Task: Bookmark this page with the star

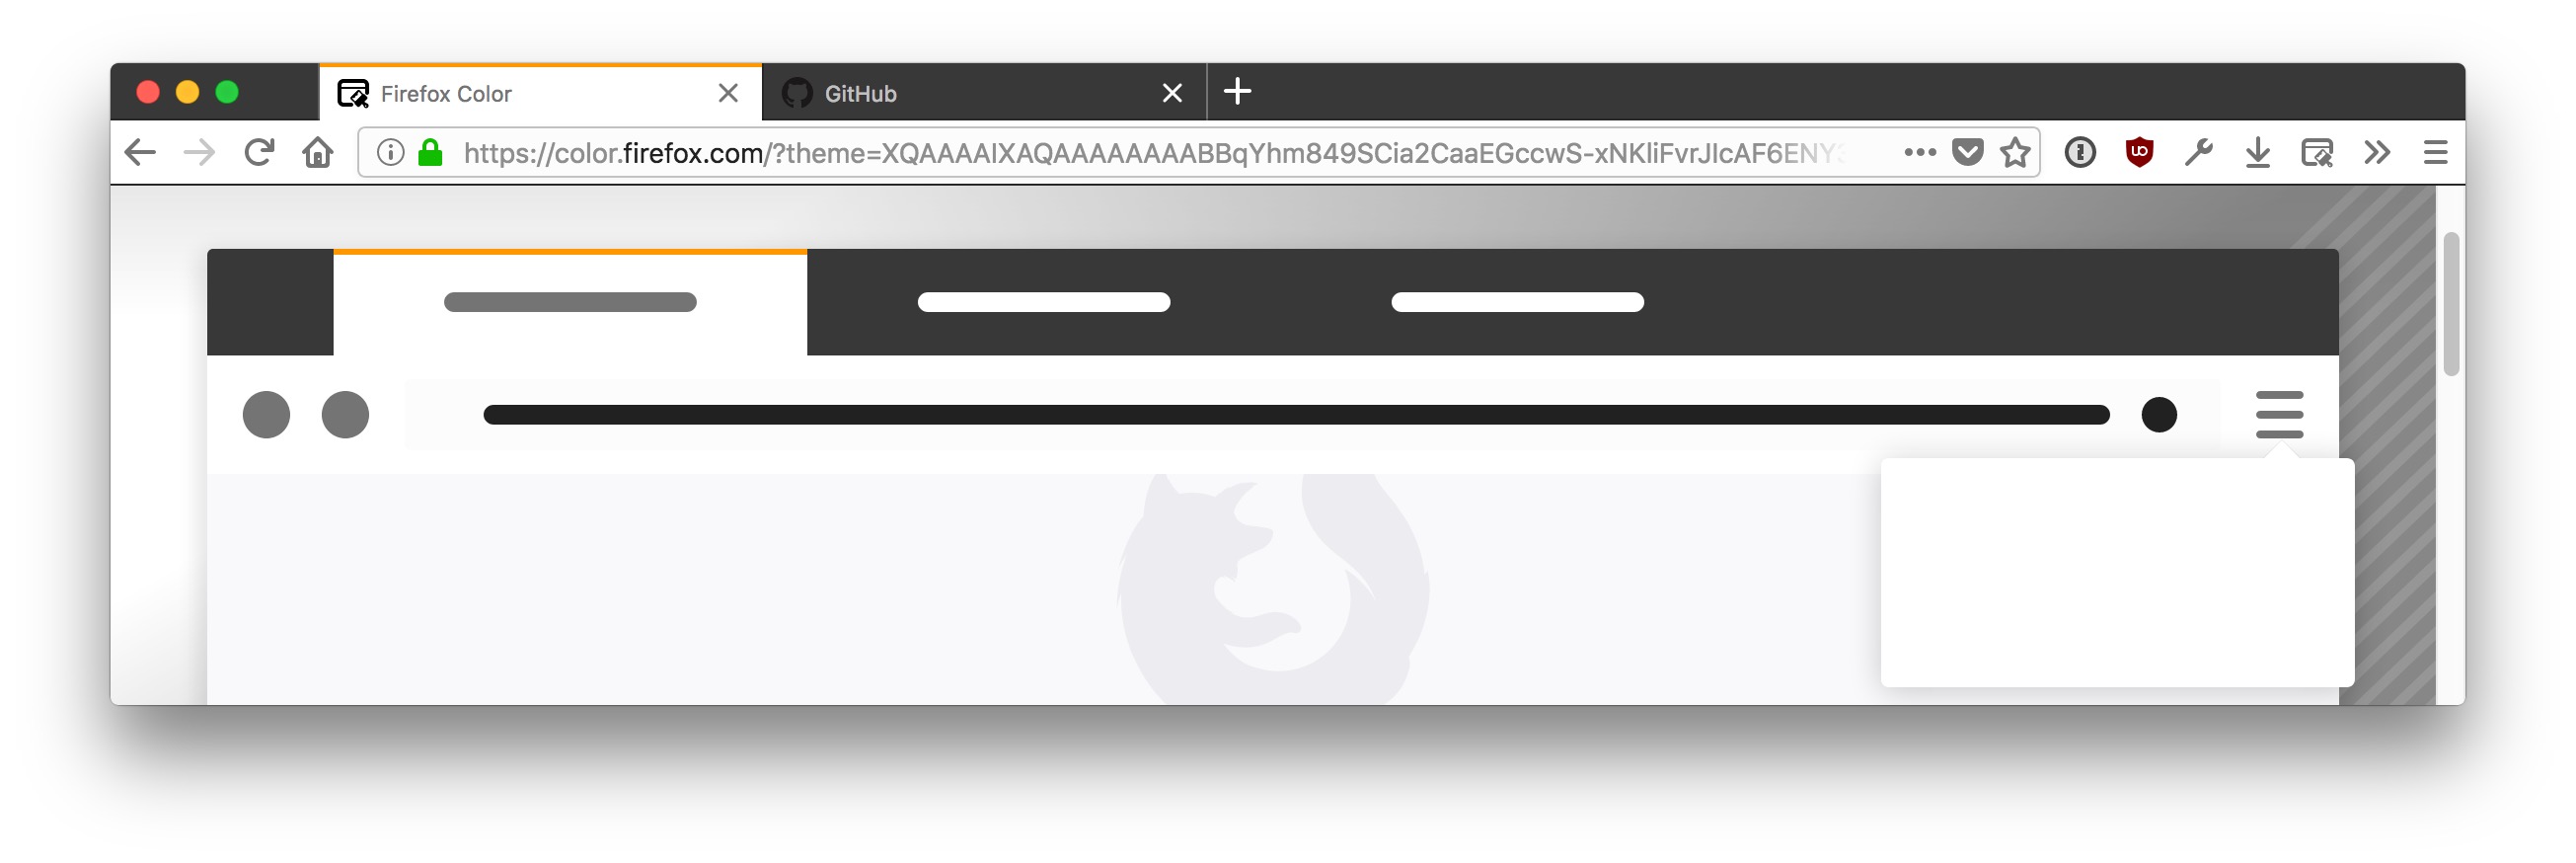Action: (x=2015, y=153)
